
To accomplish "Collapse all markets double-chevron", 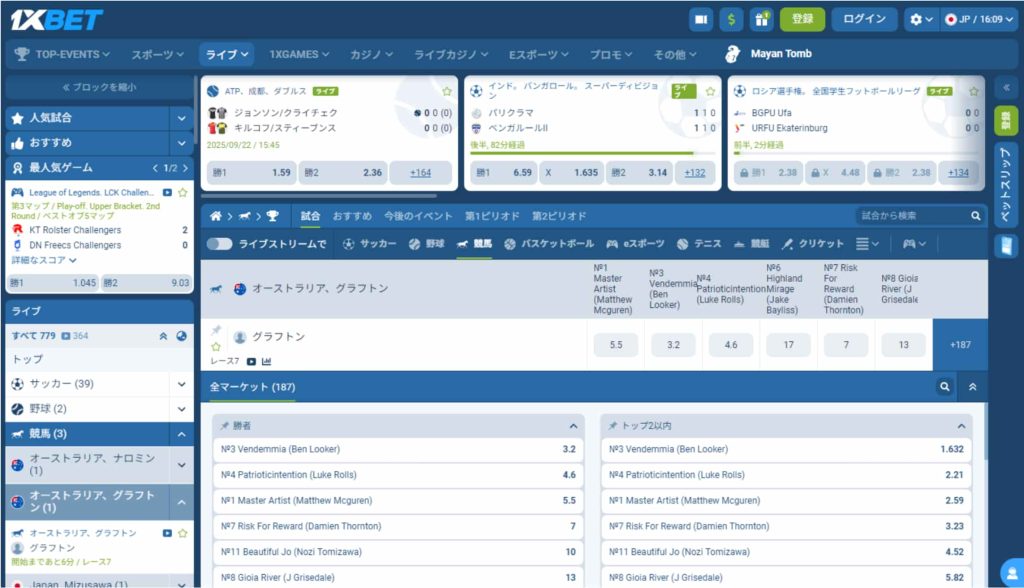I will click(x=972, y=387).
